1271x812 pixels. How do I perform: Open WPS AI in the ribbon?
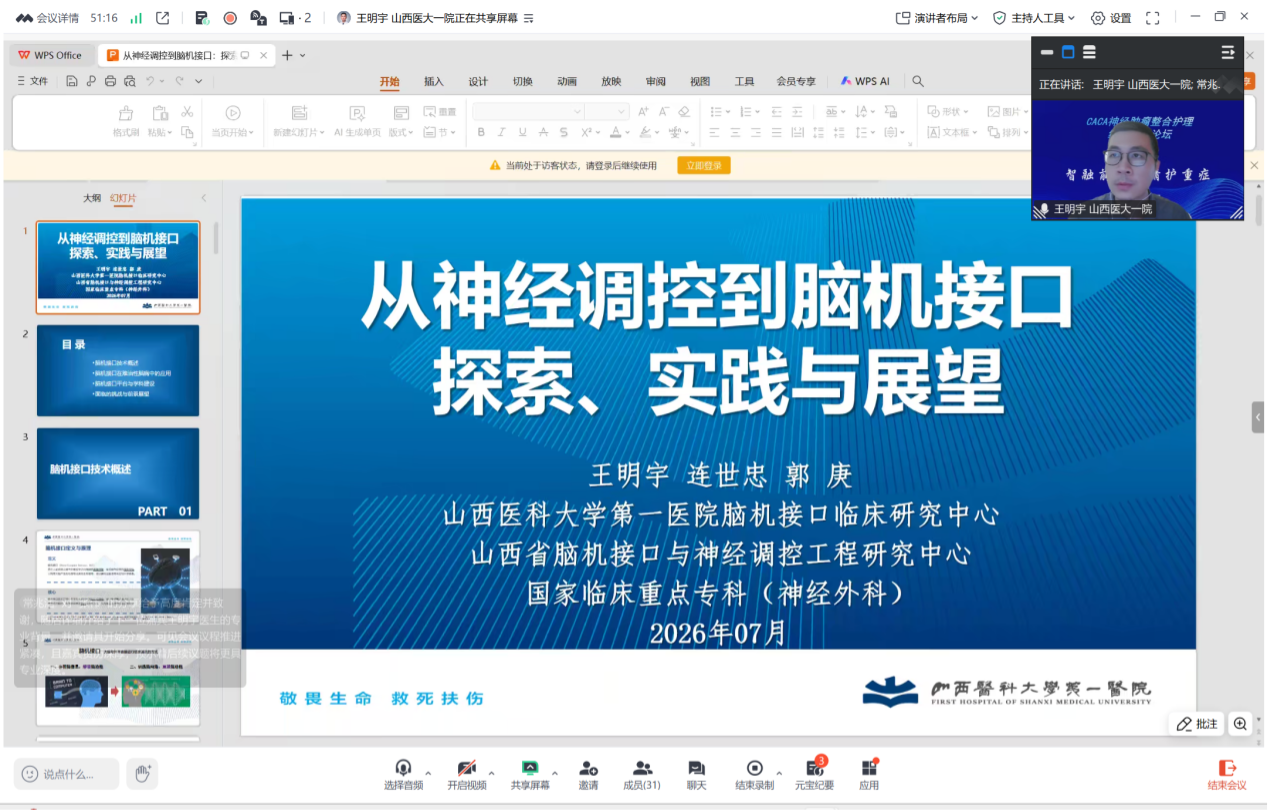865,81
